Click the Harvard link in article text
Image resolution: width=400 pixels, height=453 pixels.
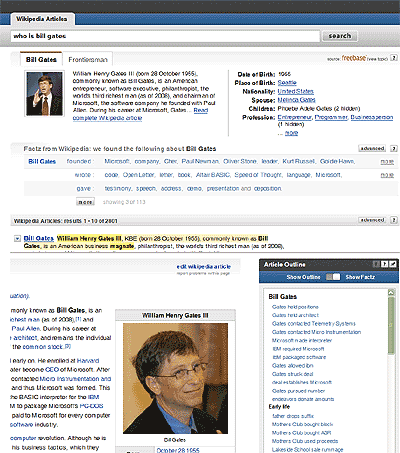point(88,361)
